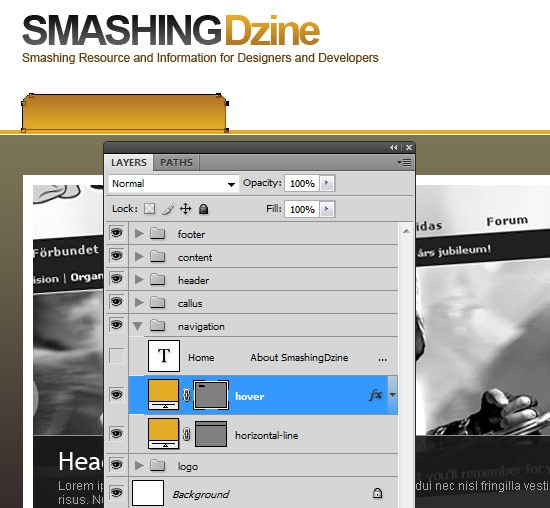Click the callus group folder icon
The width and height of the screenshot is (550, 508).
(x=157, y=302)
